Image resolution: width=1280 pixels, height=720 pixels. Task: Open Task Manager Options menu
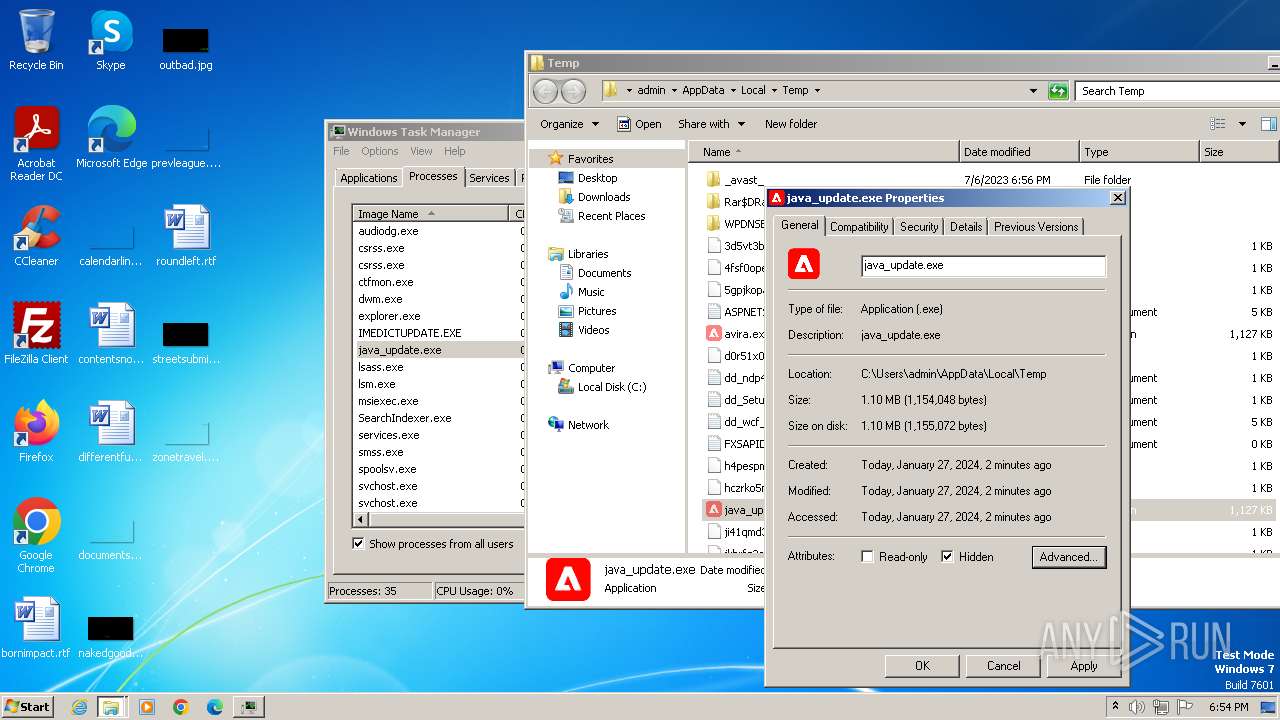click(x=380, y=151)
